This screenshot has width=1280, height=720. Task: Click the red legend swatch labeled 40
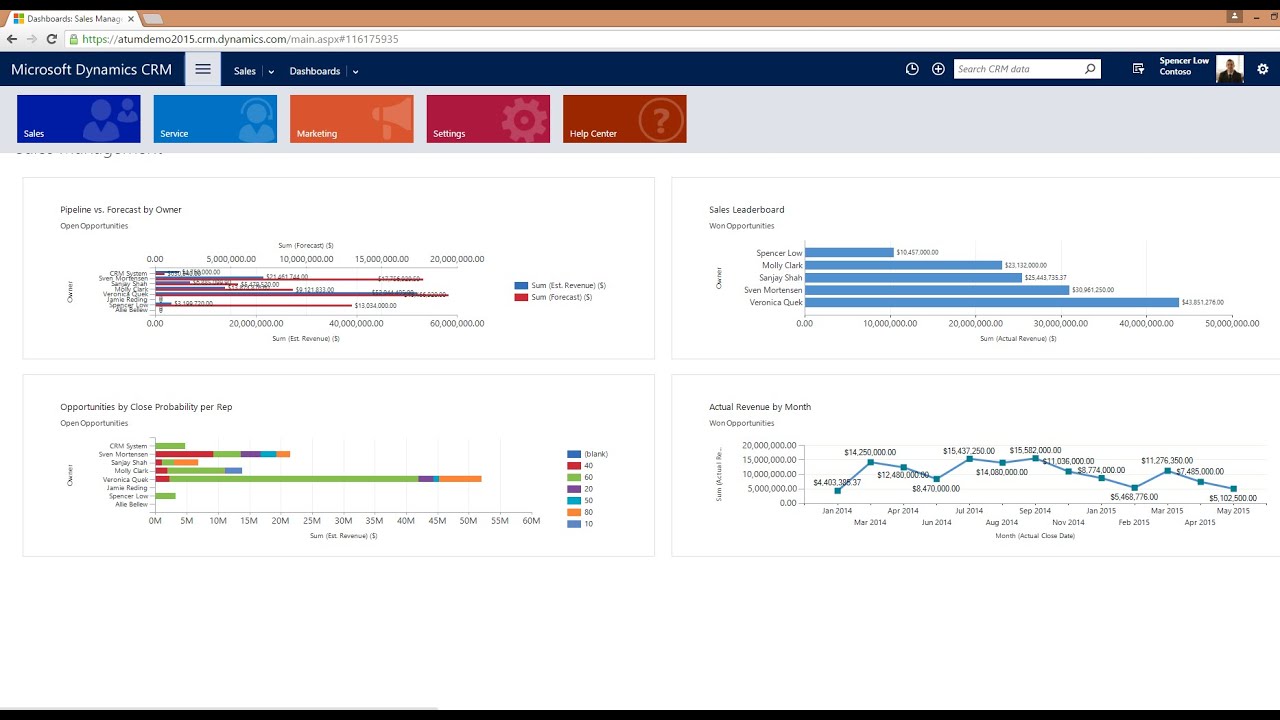pyautogui.click(x=574, y=466)
